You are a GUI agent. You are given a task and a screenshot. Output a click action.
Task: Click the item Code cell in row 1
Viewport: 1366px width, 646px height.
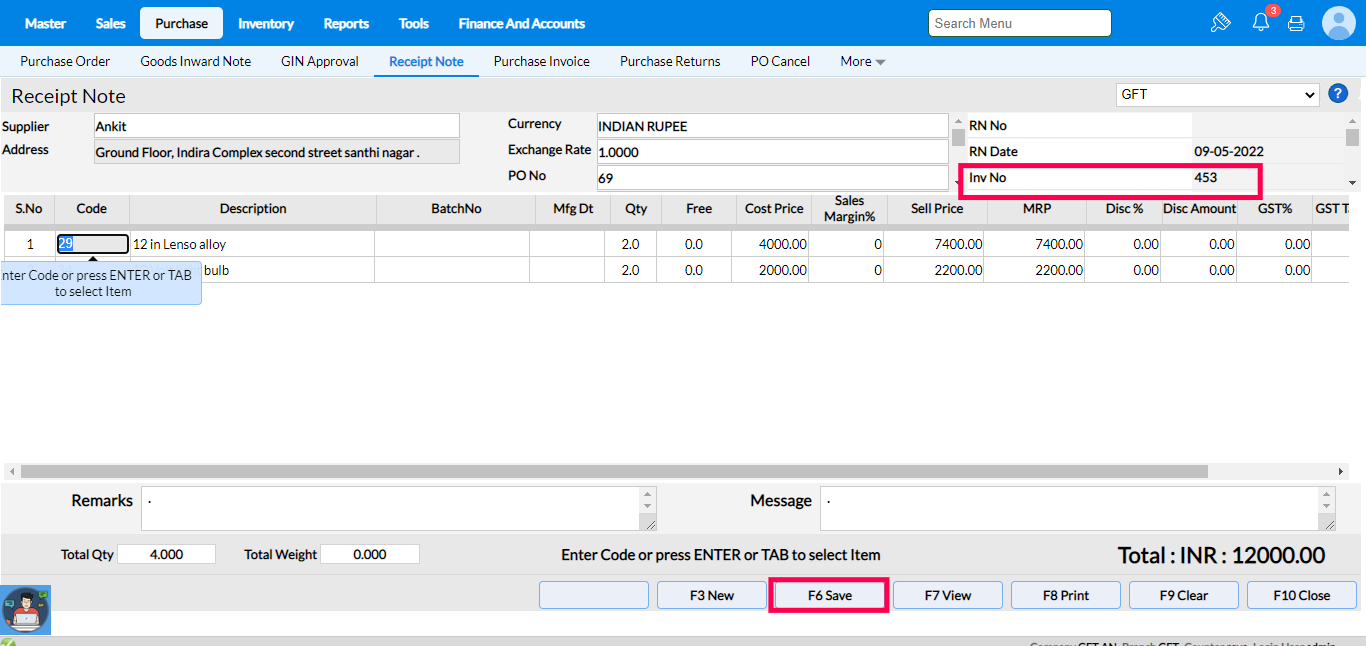point(93,244)
